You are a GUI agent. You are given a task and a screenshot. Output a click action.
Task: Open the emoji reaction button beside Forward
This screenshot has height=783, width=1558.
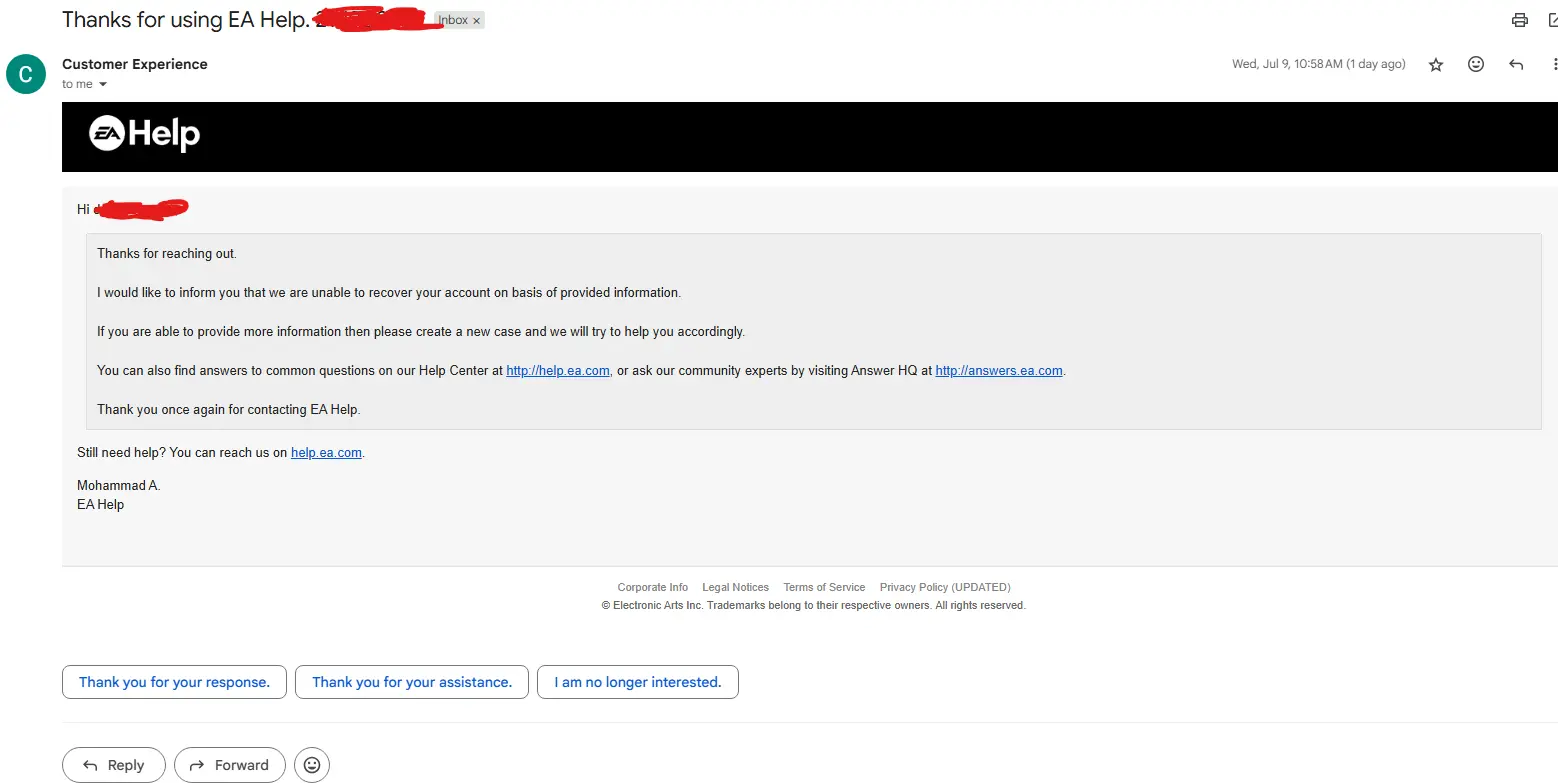pos(312,765)
